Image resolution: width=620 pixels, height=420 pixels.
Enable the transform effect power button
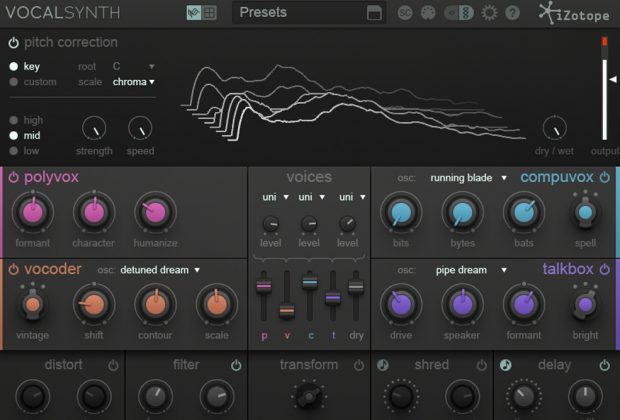tap(359, 365)
